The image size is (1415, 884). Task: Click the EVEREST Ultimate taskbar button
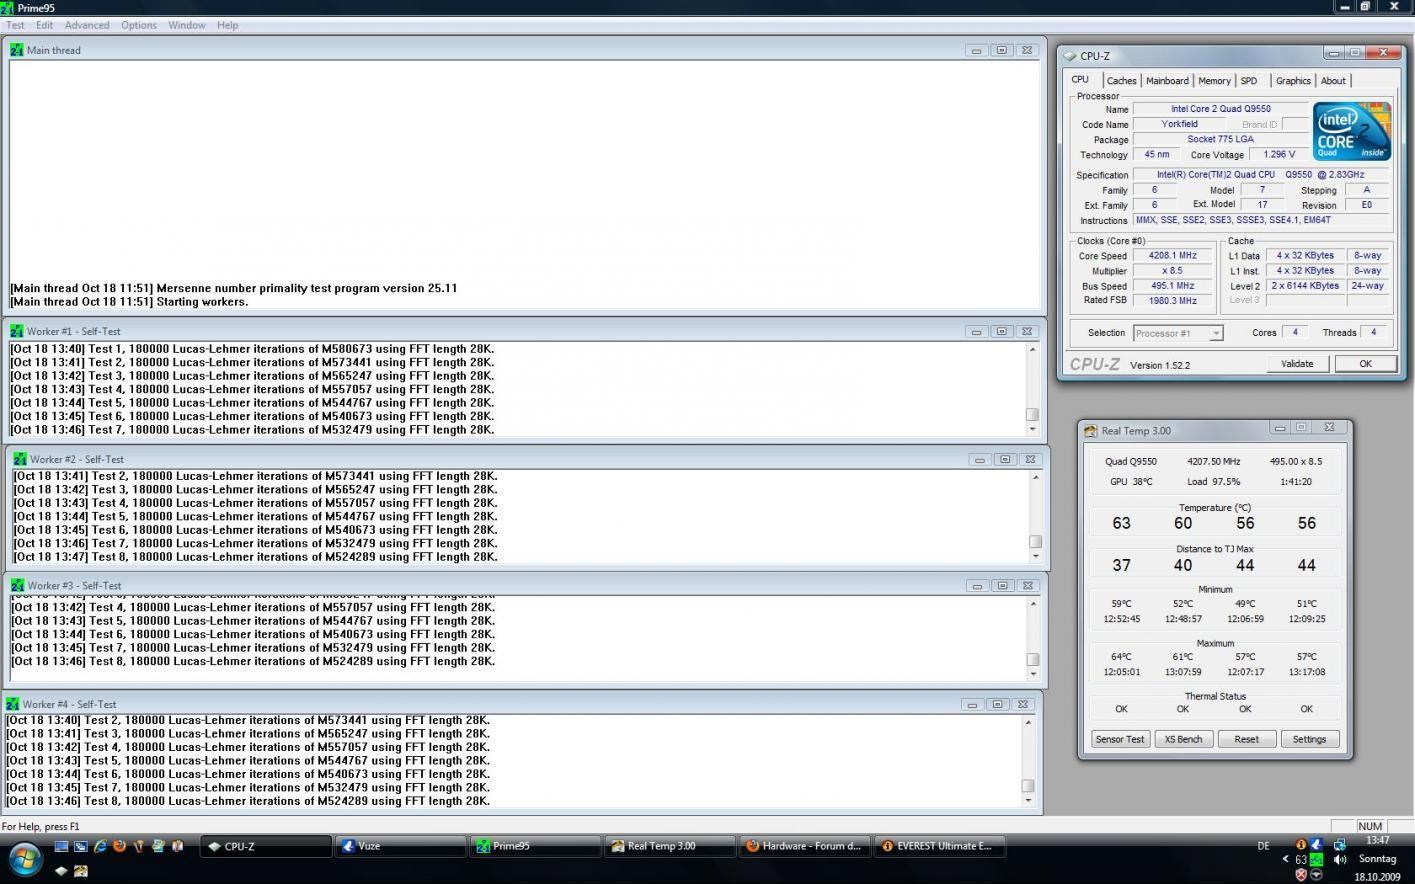[940, 846]
